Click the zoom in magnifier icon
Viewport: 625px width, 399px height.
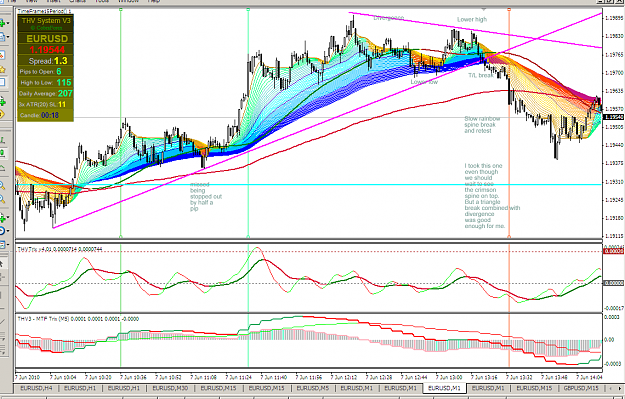pos(2,185)
